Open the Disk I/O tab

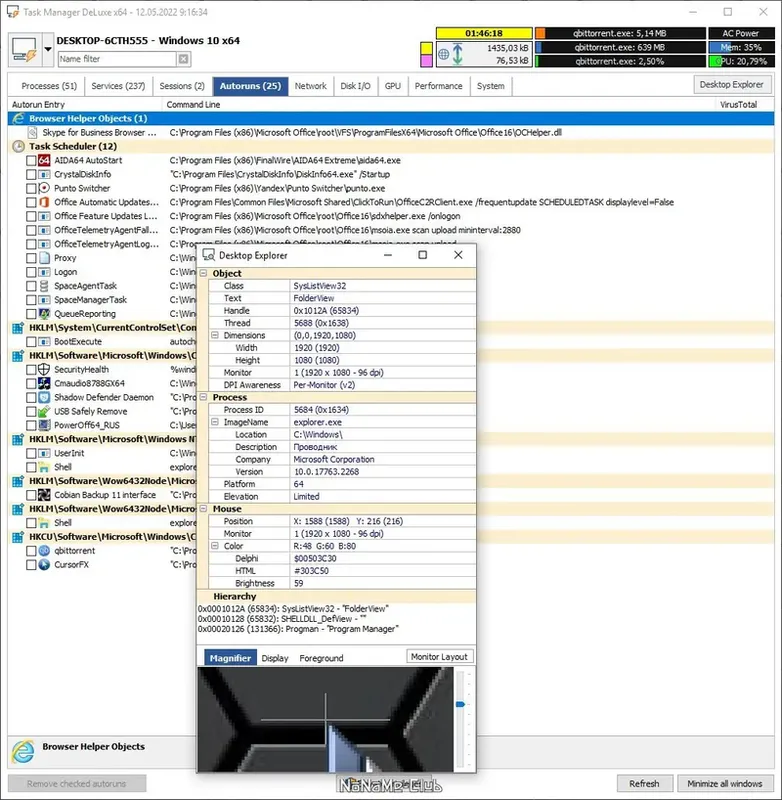pyautogui.click(x=356, y=86)
